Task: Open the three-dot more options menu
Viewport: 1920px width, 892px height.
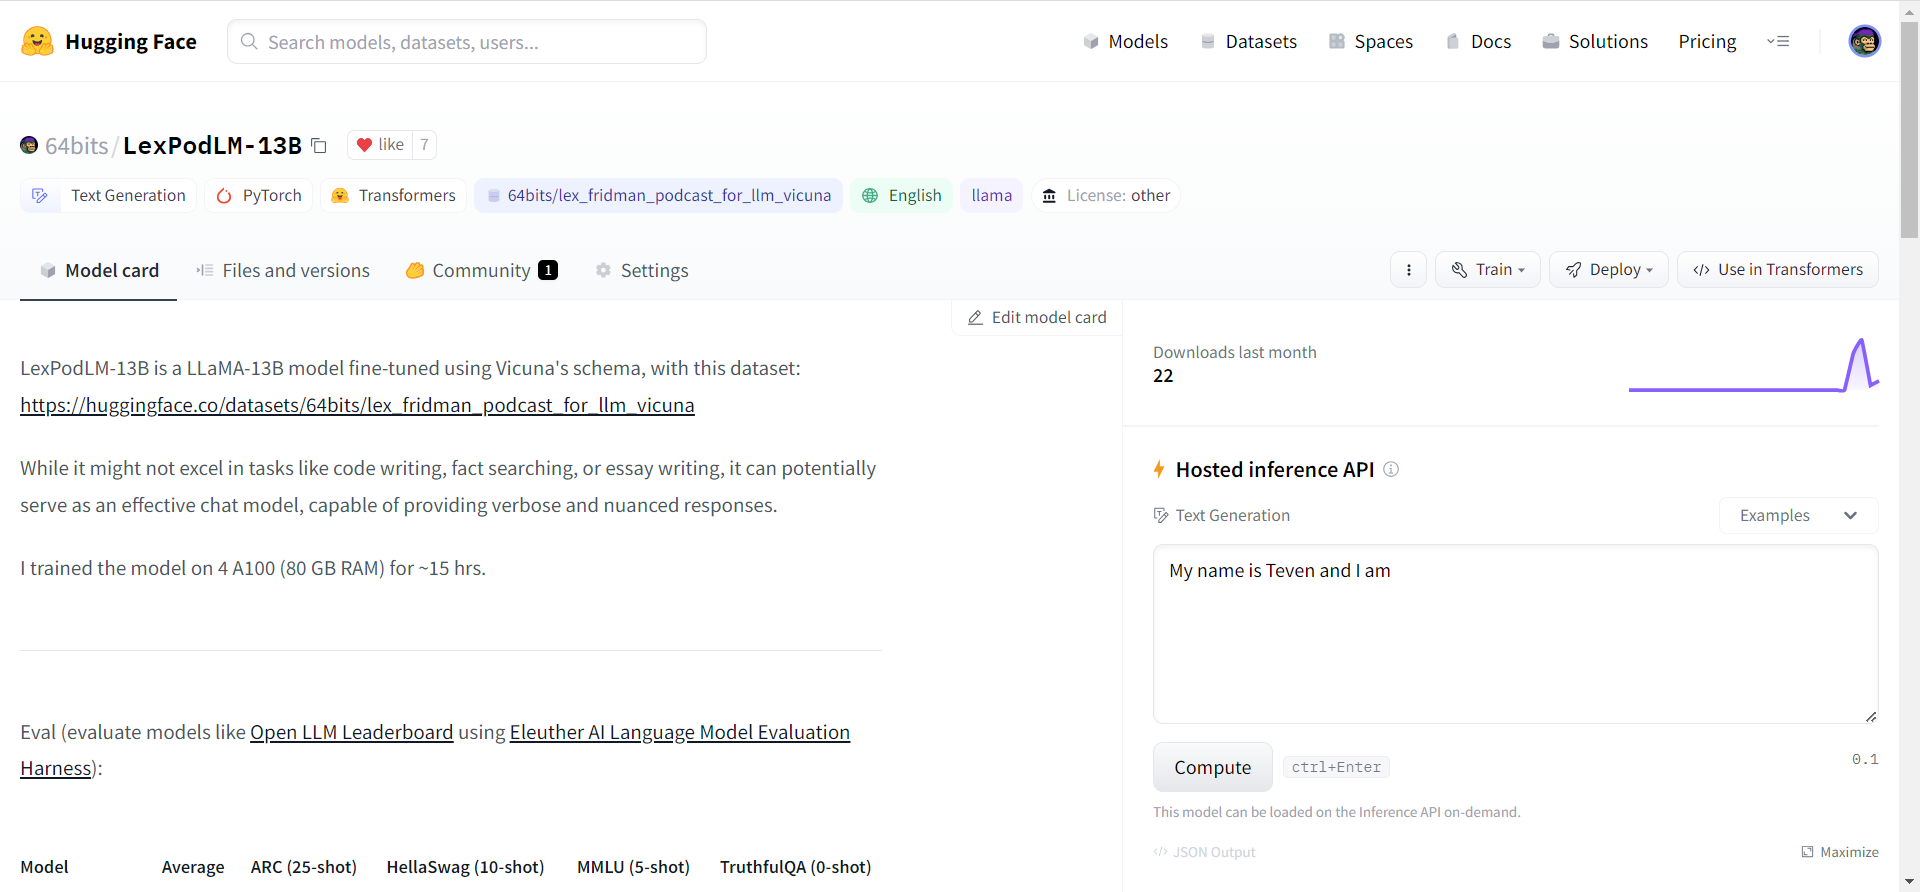Action: point(1408,270)
